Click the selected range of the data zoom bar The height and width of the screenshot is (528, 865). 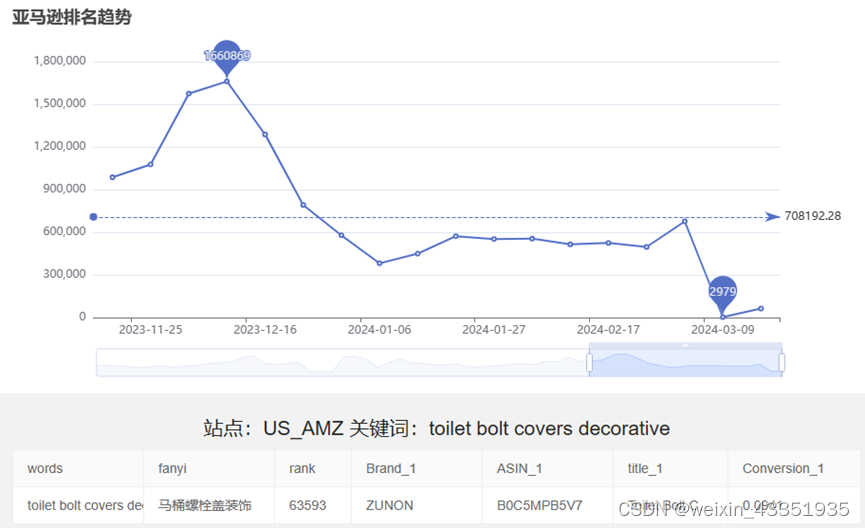pos(686,362)
